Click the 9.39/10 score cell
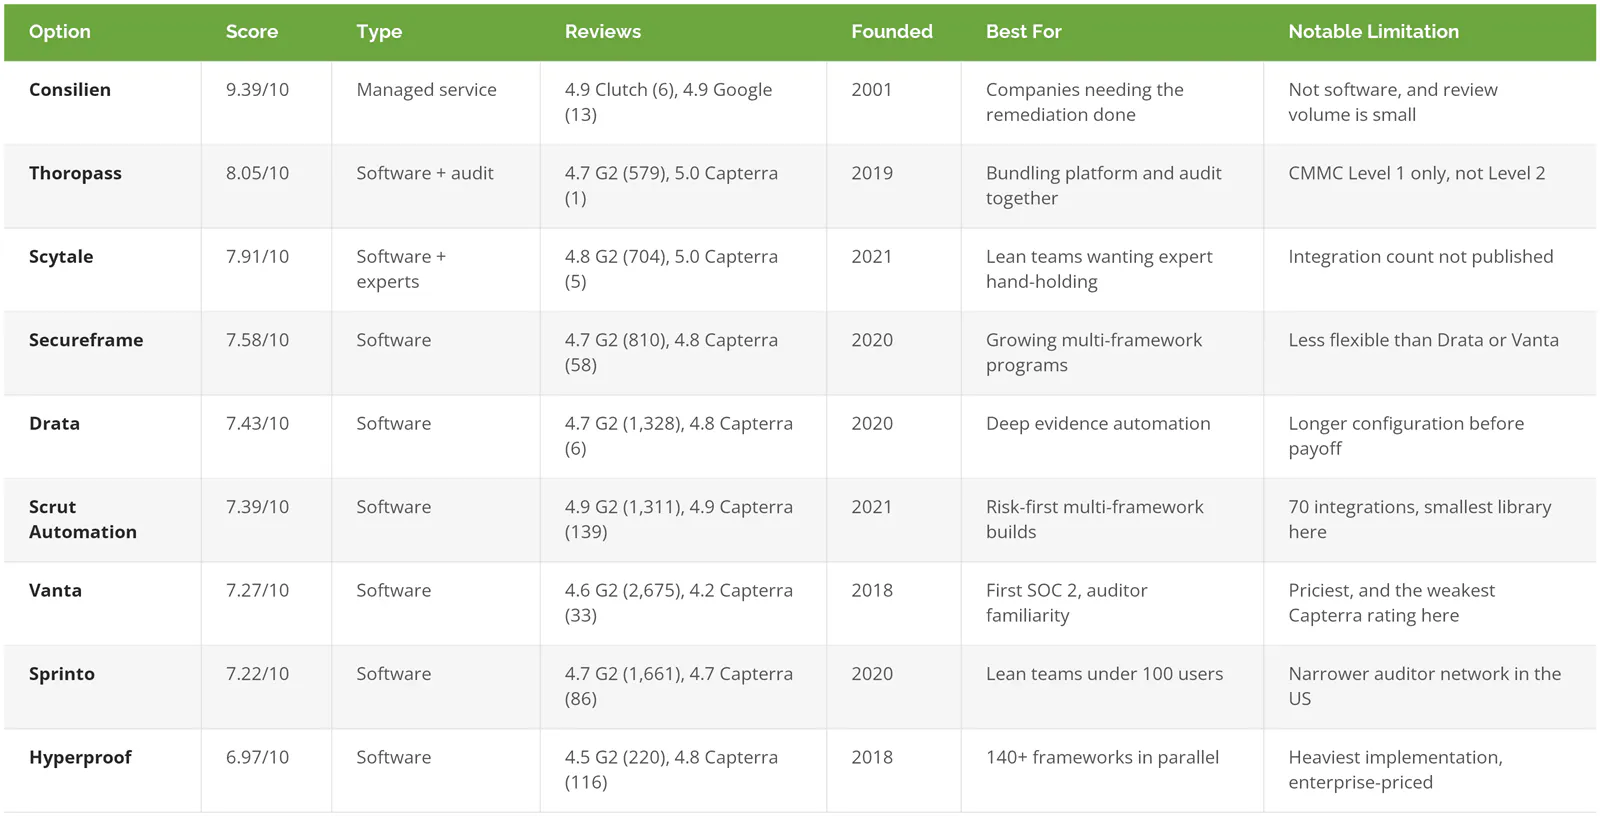This screenshot has height=816, width=1600. point(257,90)
